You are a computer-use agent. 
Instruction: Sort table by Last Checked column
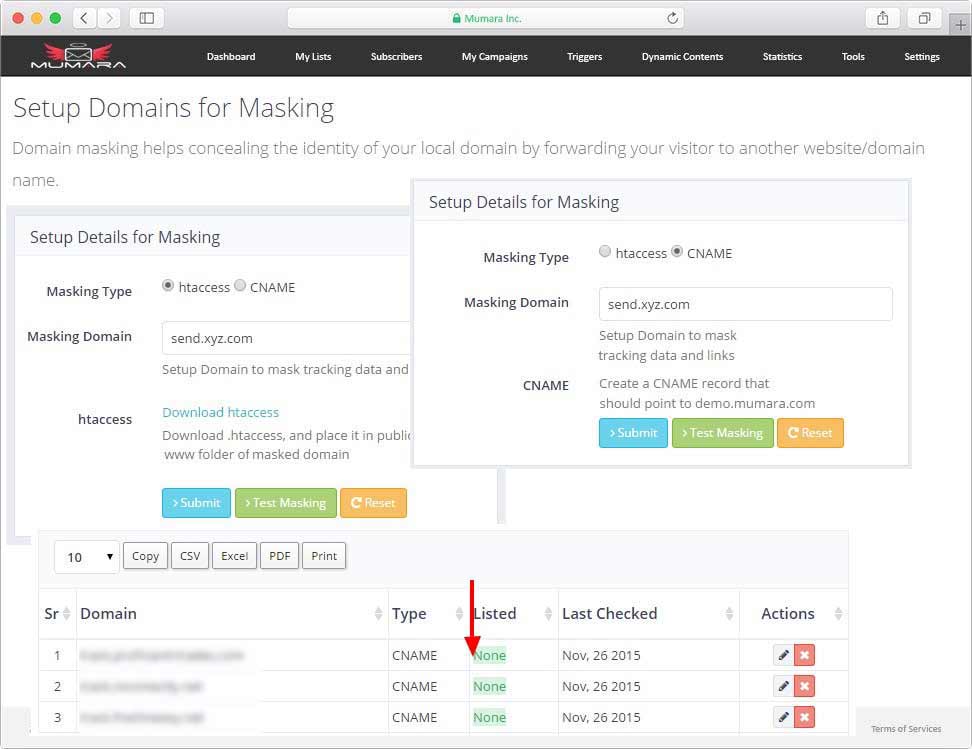pos(646,614)
